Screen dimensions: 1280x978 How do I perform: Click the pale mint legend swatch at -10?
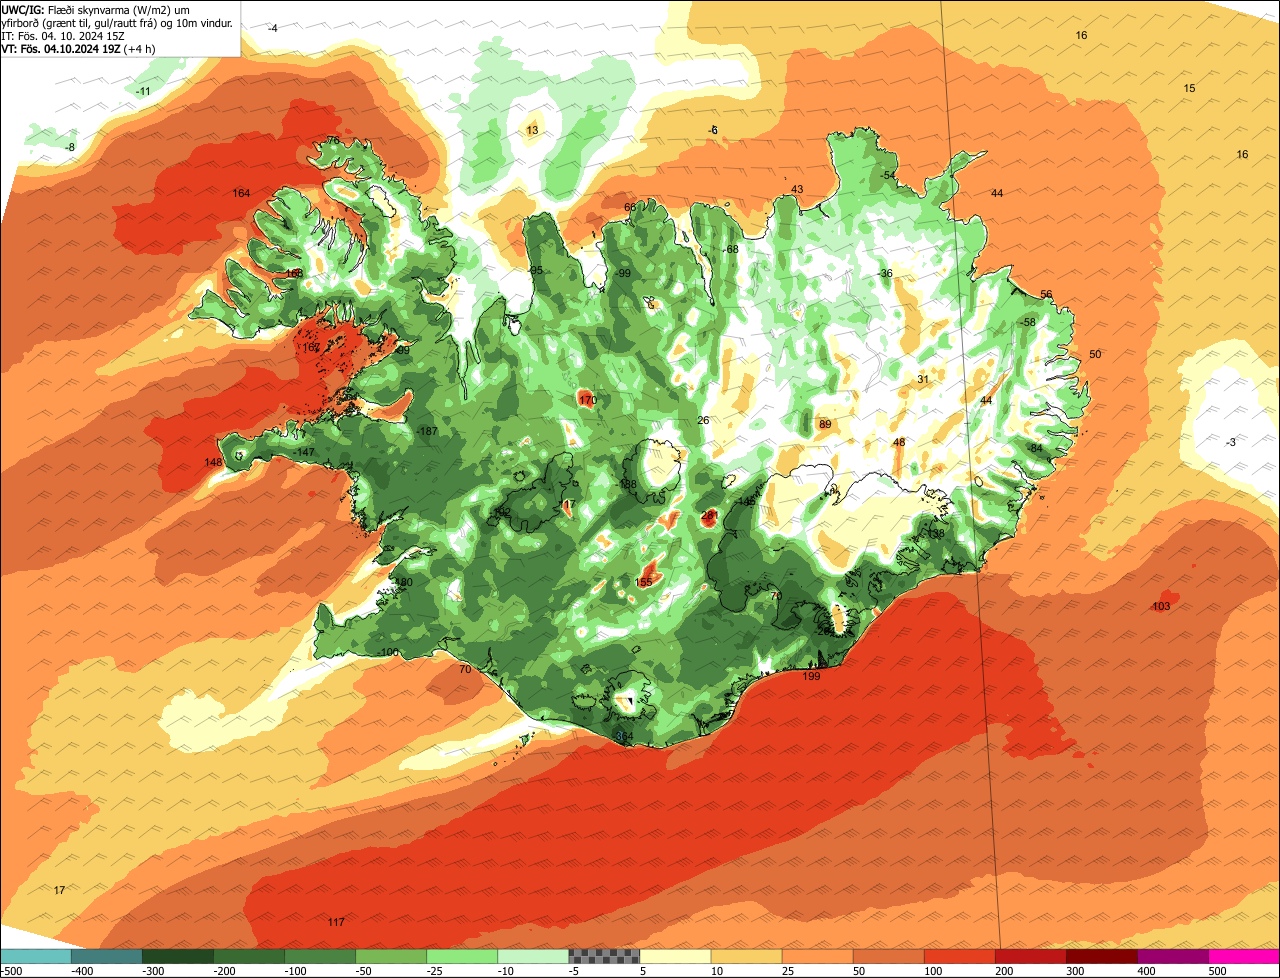click(x=533, y=956)
